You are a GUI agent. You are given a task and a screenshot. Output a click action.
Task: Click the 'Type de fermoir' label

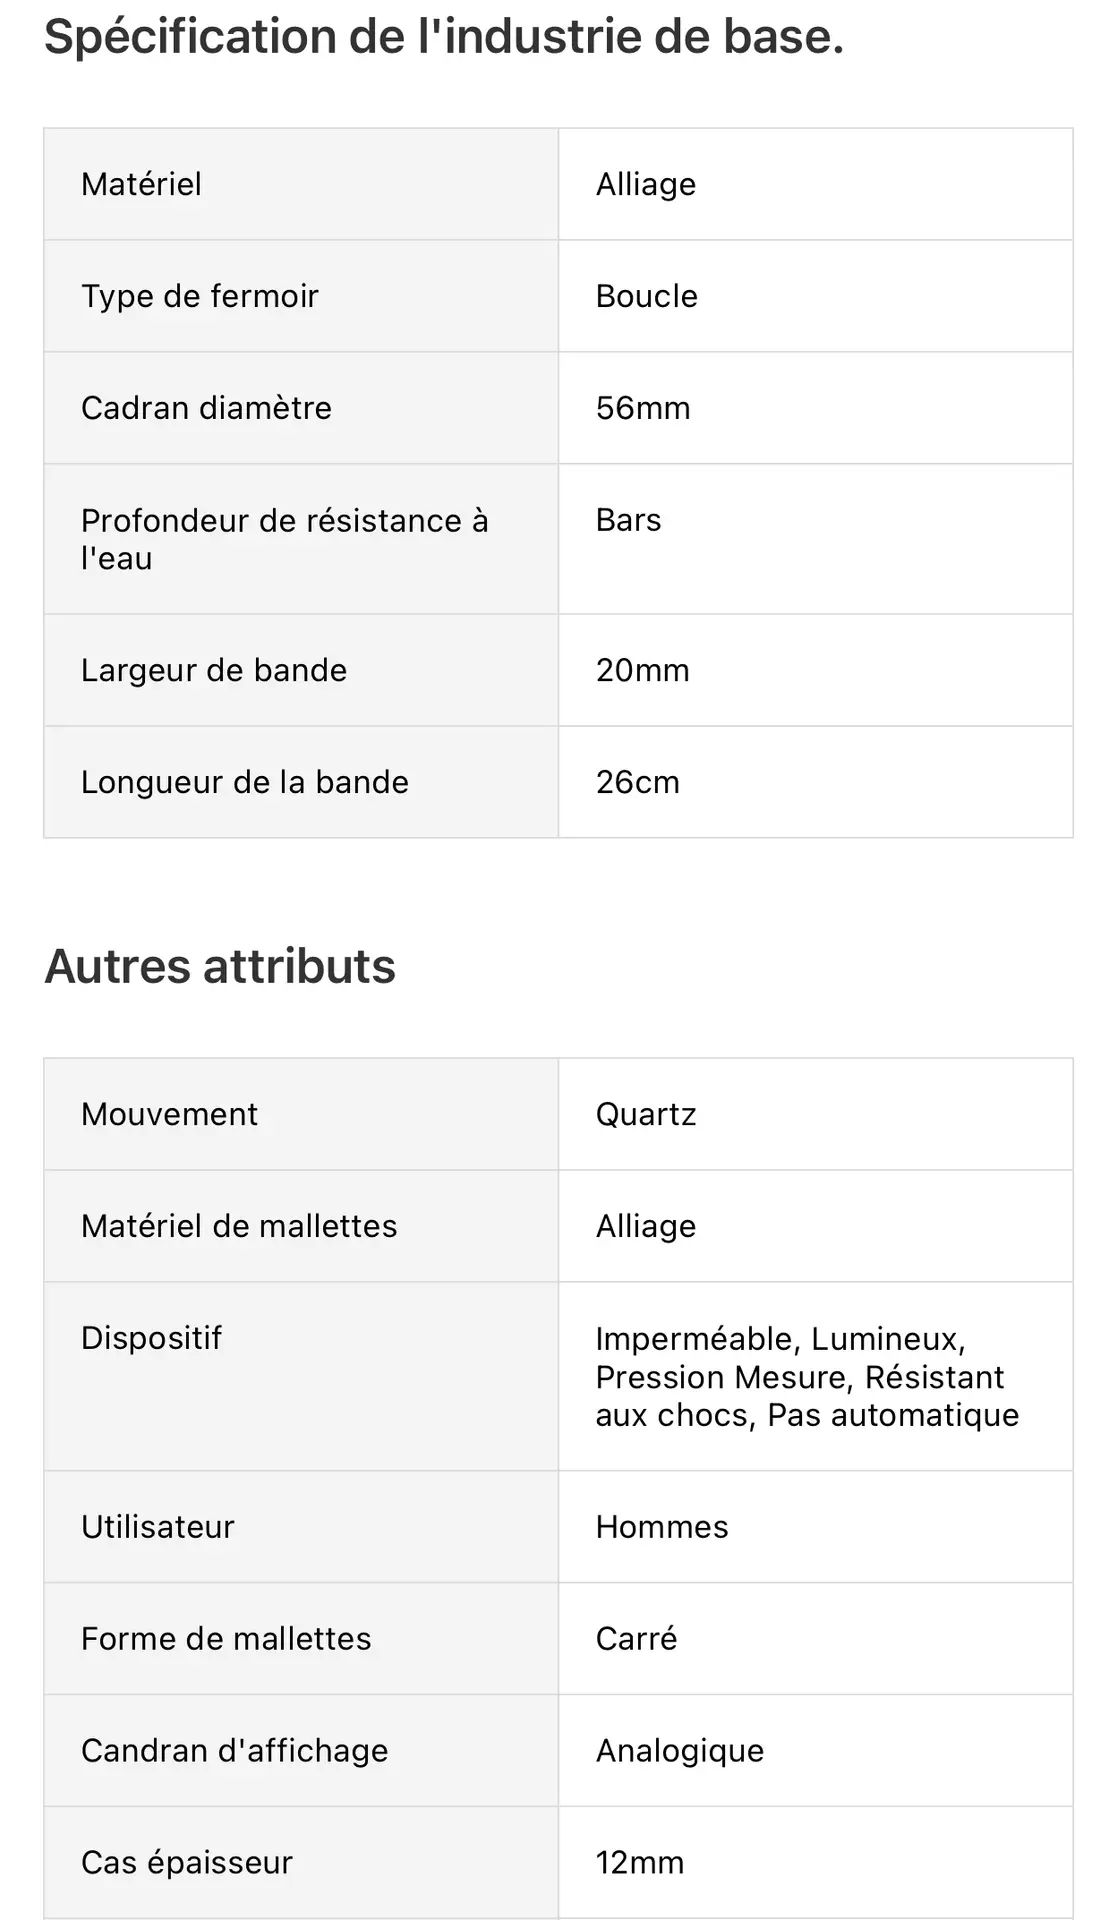[x=199, y=297]
